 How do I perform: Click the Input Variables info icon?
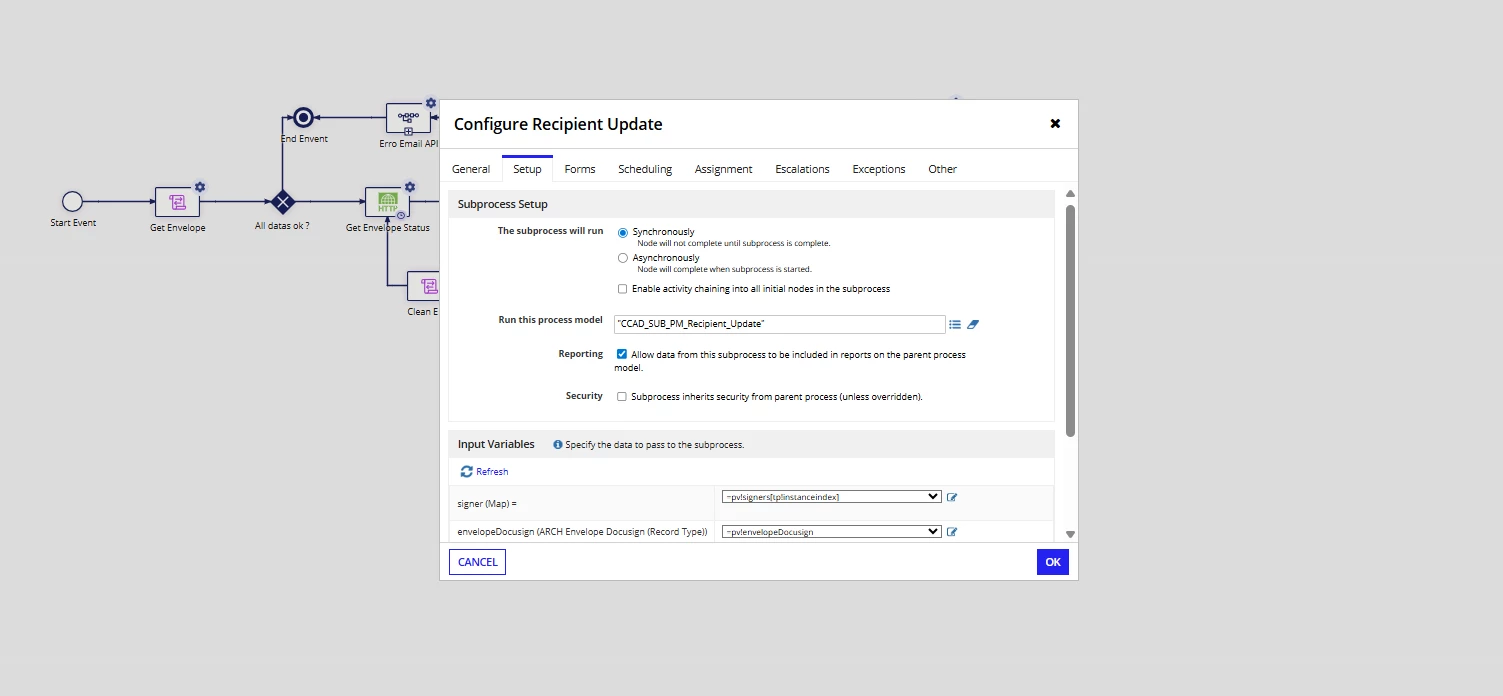click(x=558, y=444)
